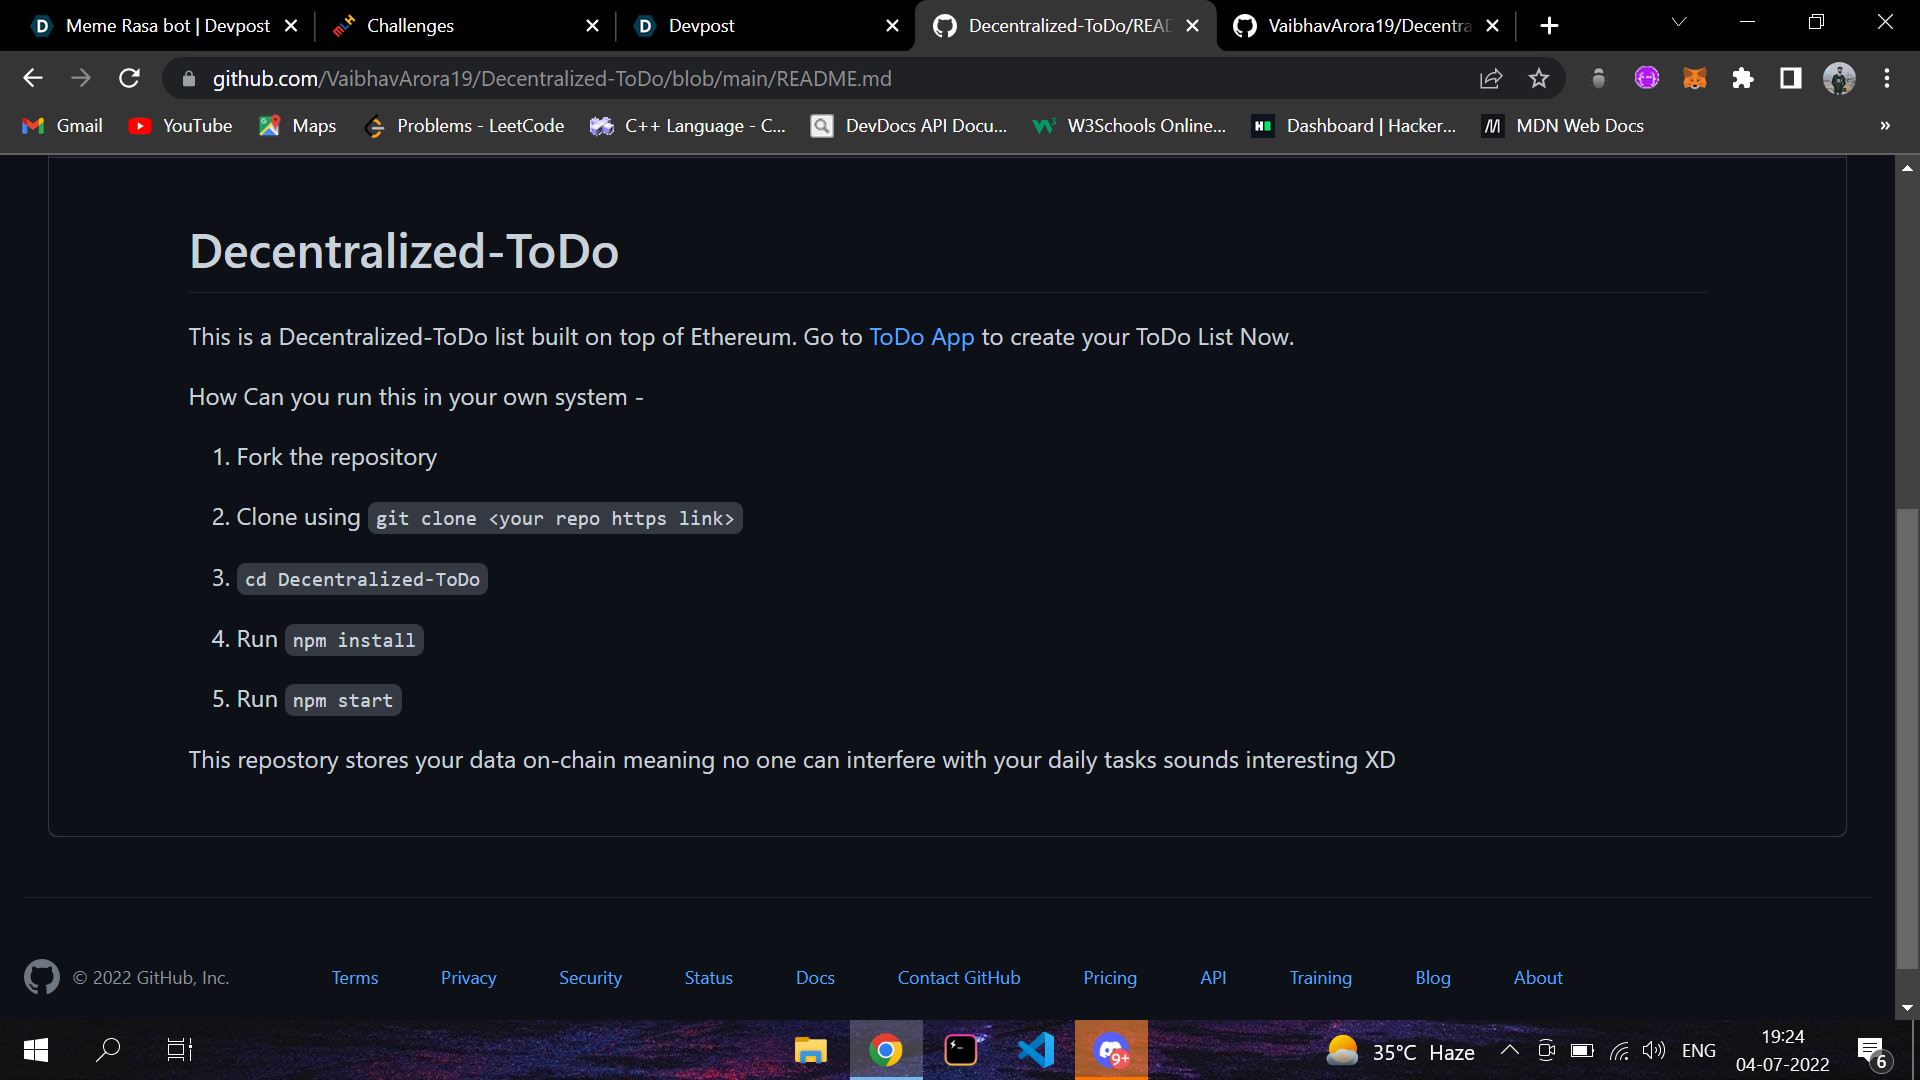The width and height of the screenshot is (1920, 1080).
Task: Open the purple circular extension icon
Action: coord(1646,78)
